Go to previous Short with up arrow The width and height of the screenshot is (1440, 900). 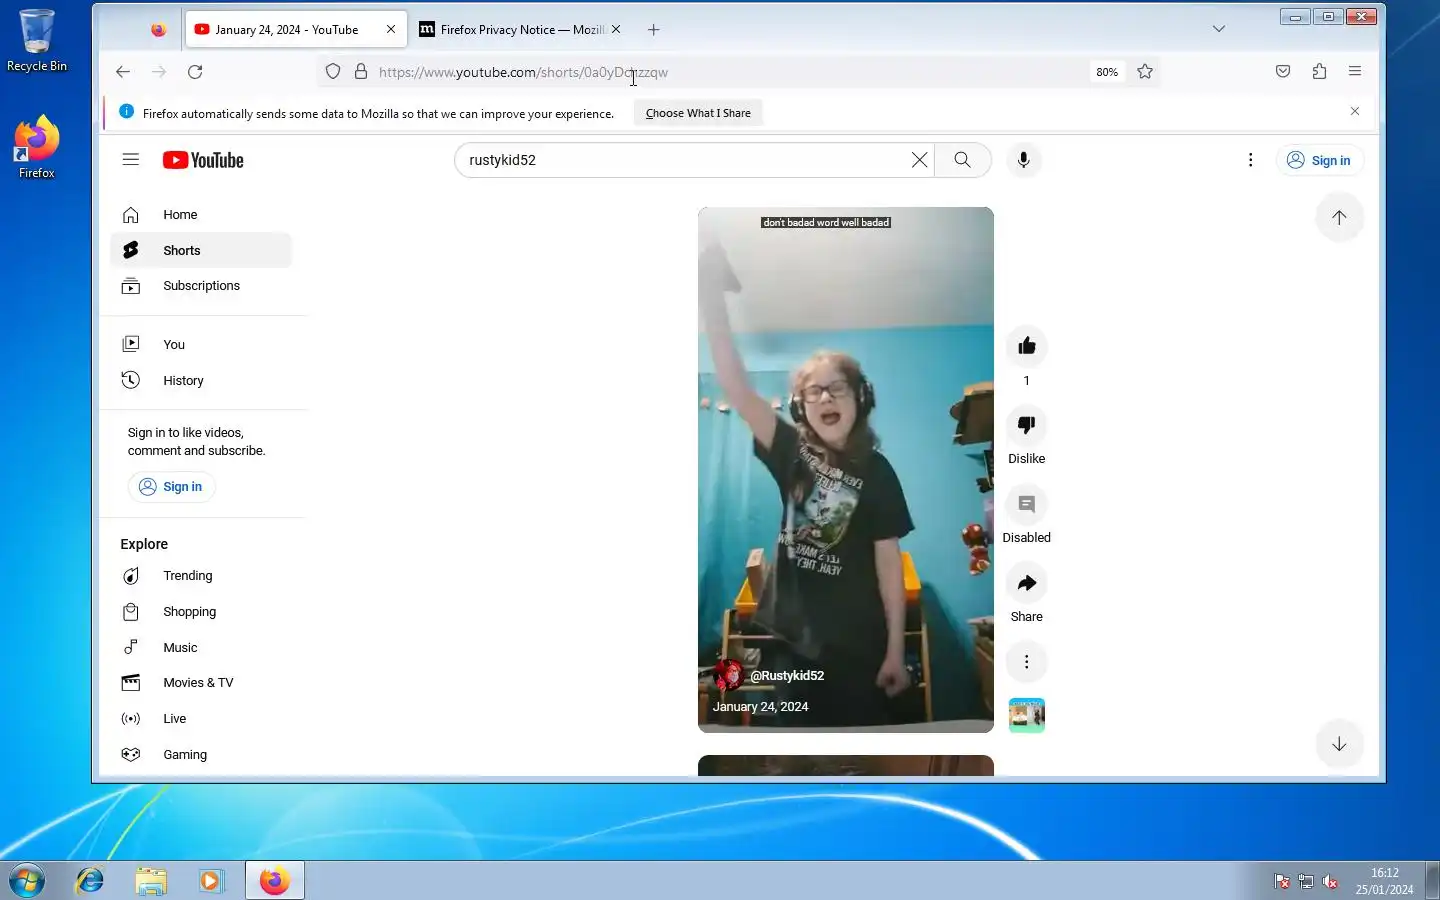click(x=1339, y=217)
